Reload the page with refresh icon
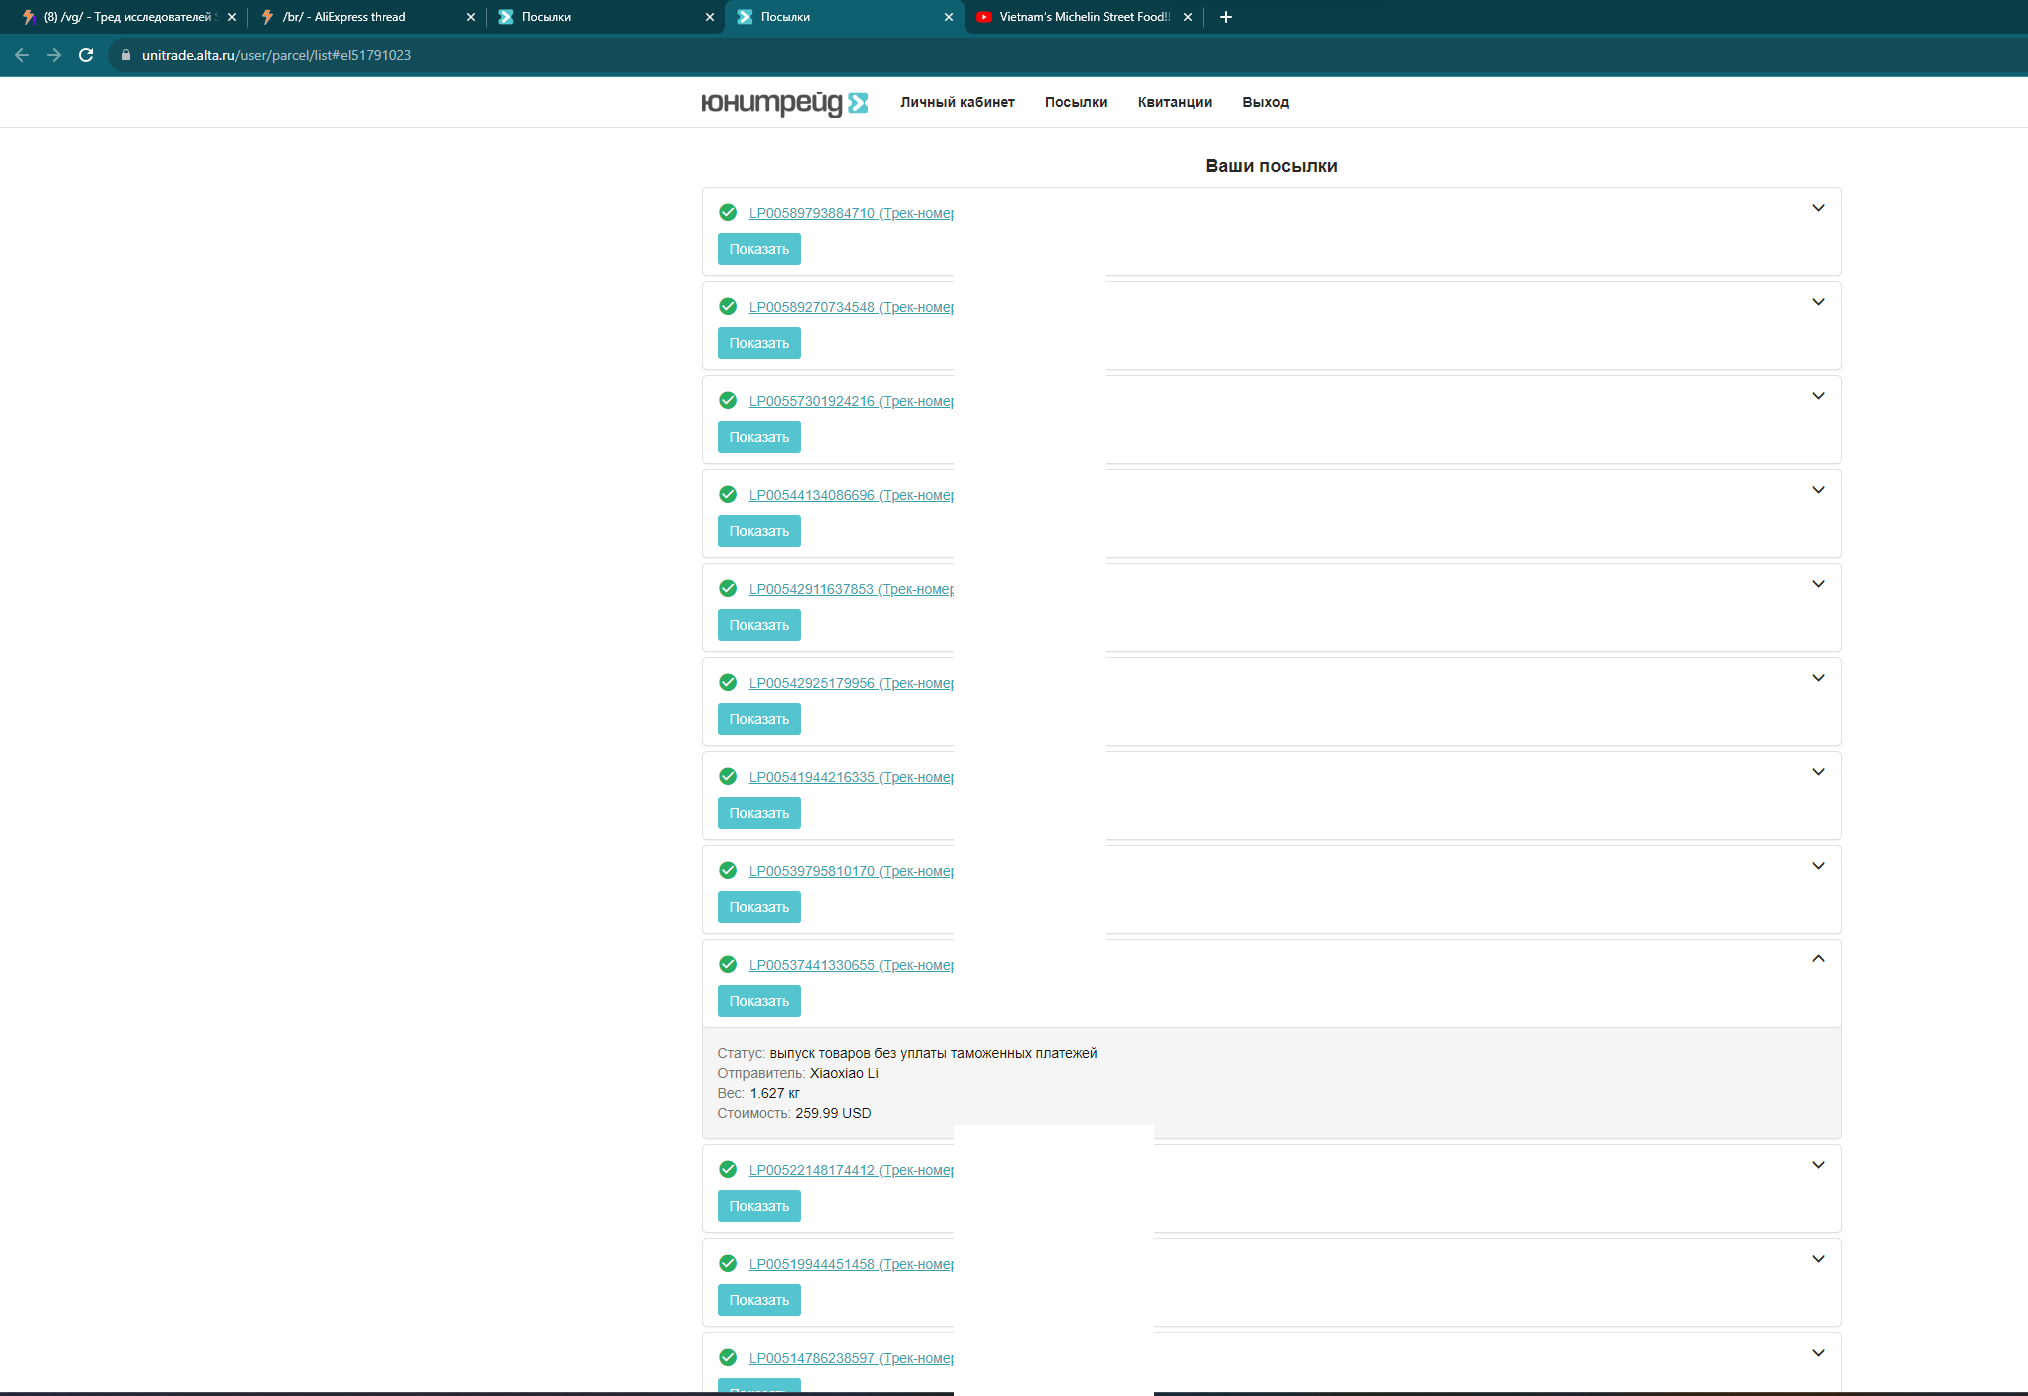The width and height of the screenshot is (2028, 1396). [x=86, y=55]
